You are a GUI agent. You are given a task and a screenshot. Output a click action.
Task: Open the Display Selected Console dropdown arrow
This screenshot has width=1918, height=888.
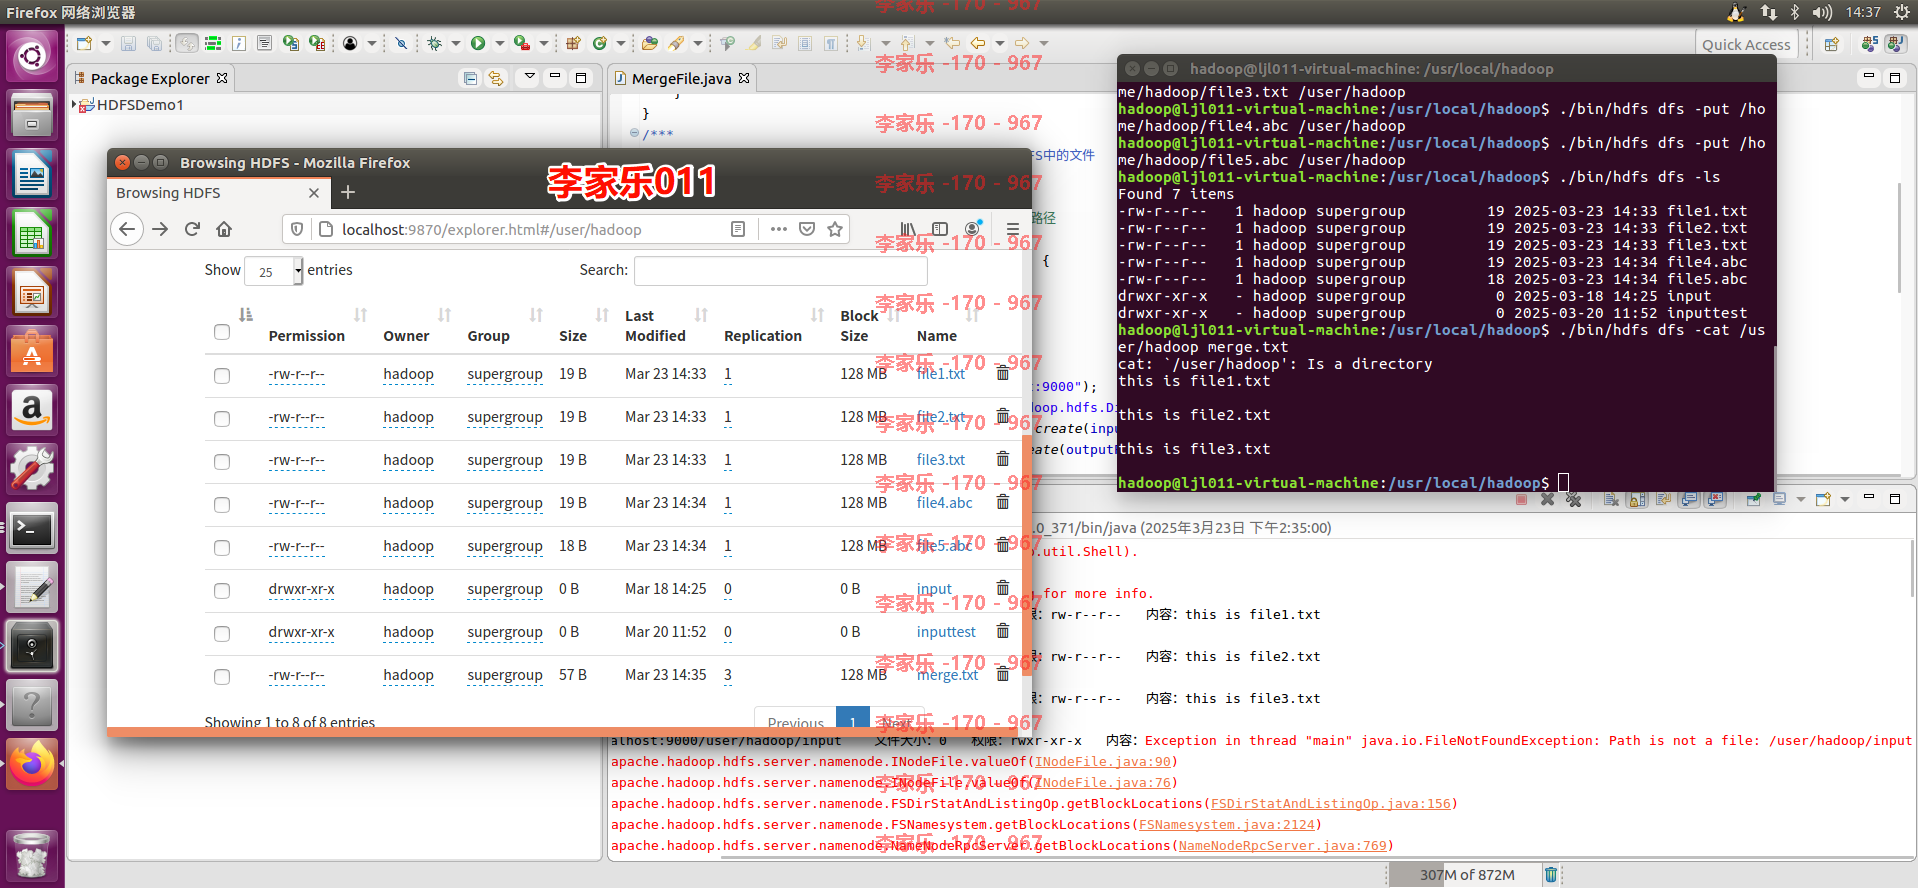pos(1800,499)
